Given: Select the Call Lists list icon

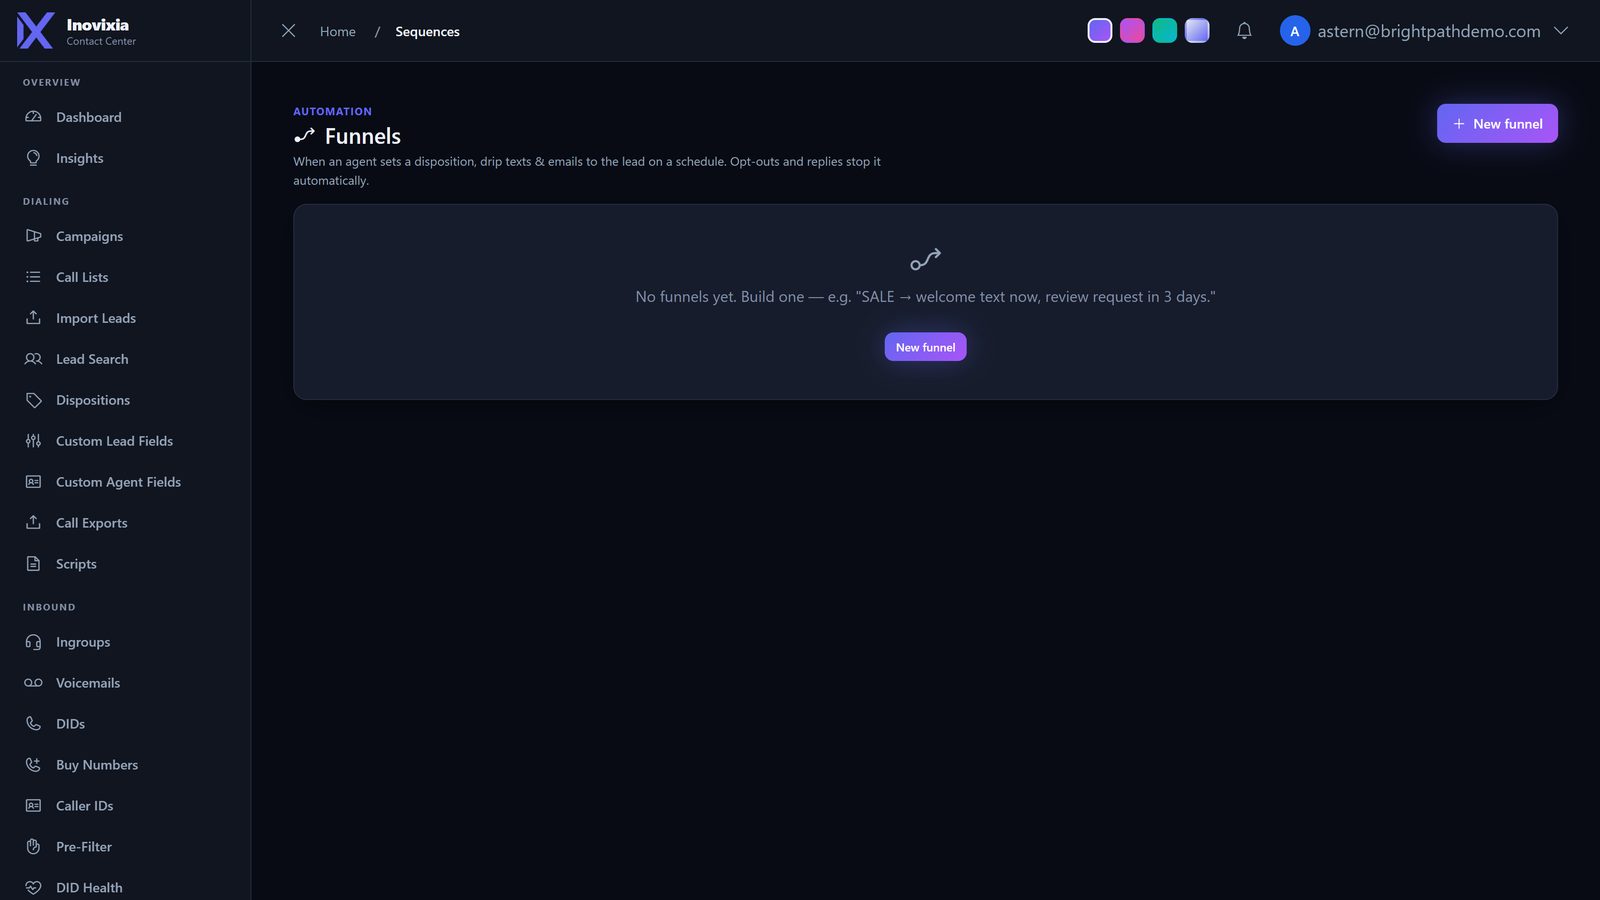Looking at the screenshot, I should coord(33,277).
